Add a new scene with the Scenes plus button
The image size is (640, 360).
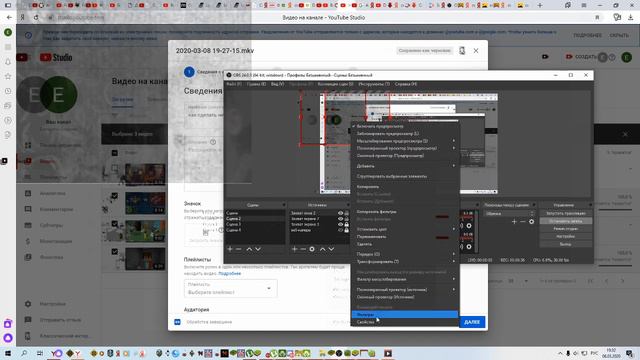(x=230, y=249)
